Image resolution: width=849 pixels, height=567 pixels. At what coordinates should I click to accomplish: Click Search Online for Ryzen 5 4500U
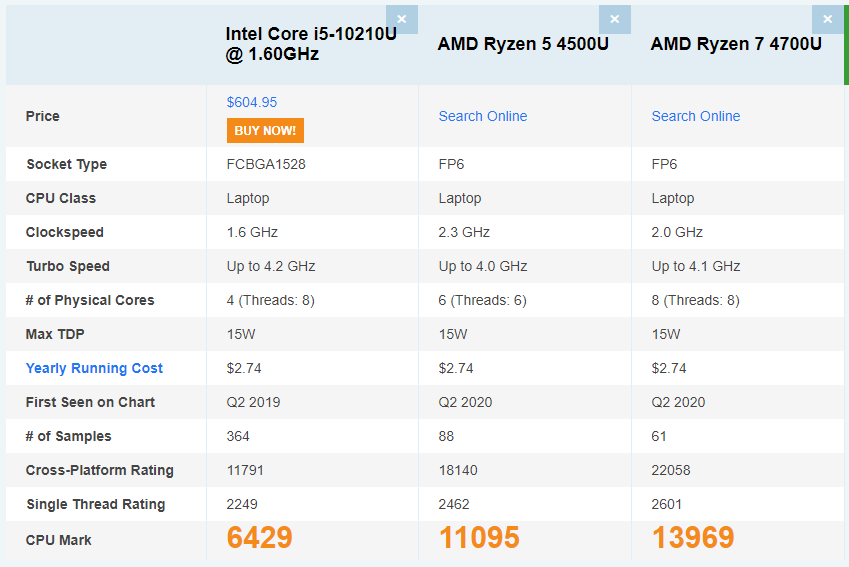click(483, 116)
